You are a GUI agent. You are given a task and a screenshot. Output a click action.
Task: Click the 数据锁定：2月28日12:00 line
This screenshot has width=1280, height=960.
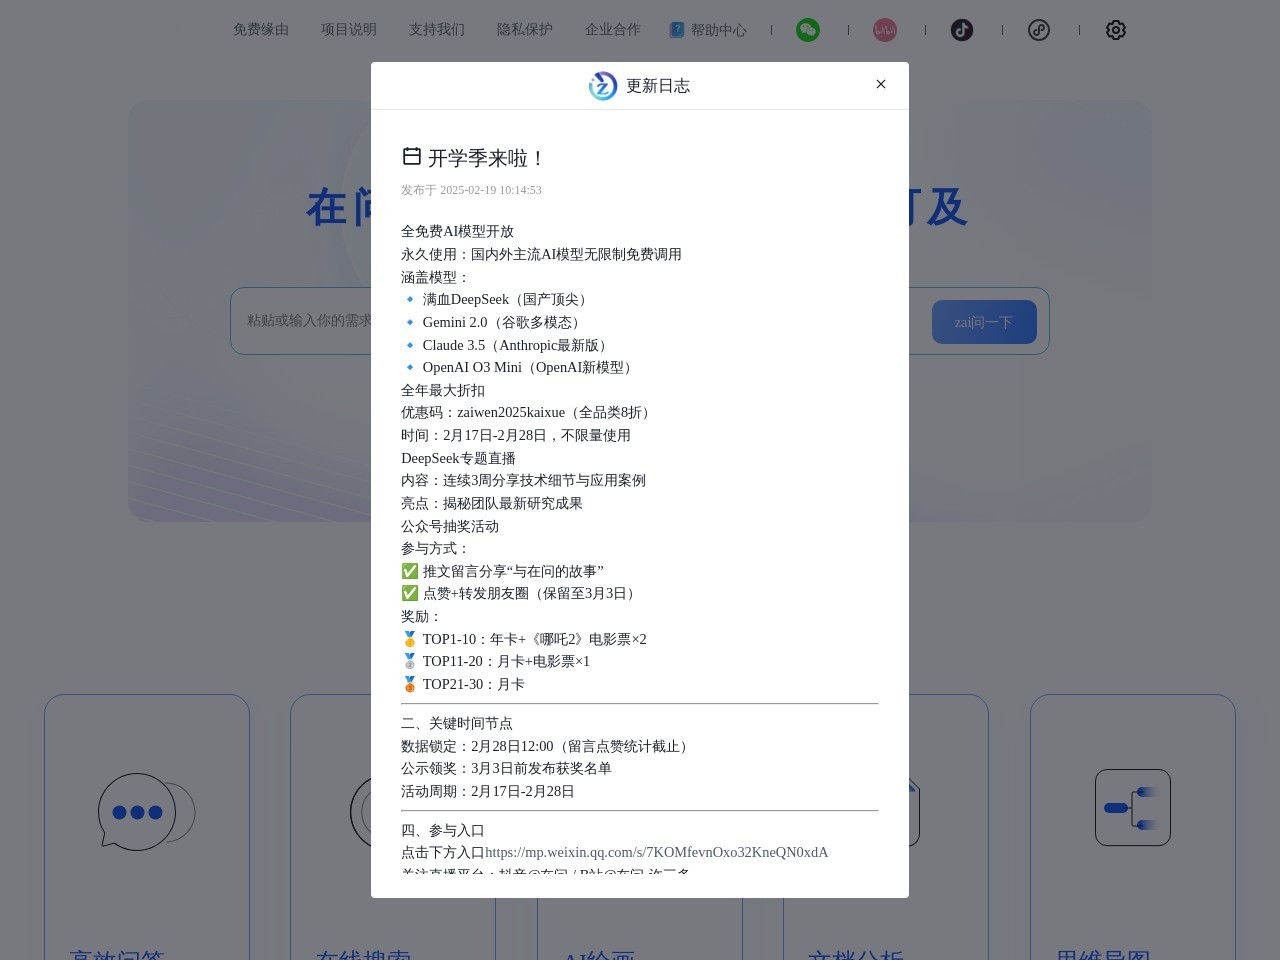click(547, 746)
